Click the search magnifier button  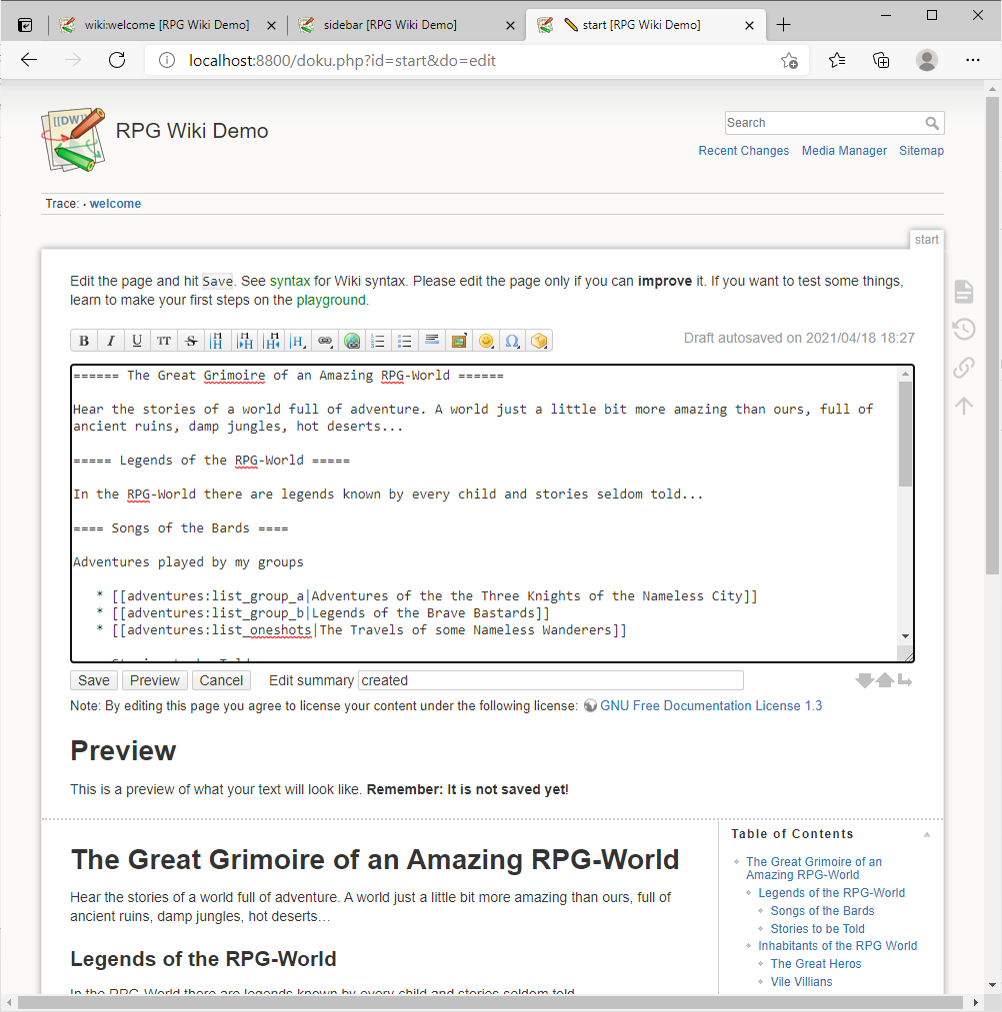(x=932, y=123)
